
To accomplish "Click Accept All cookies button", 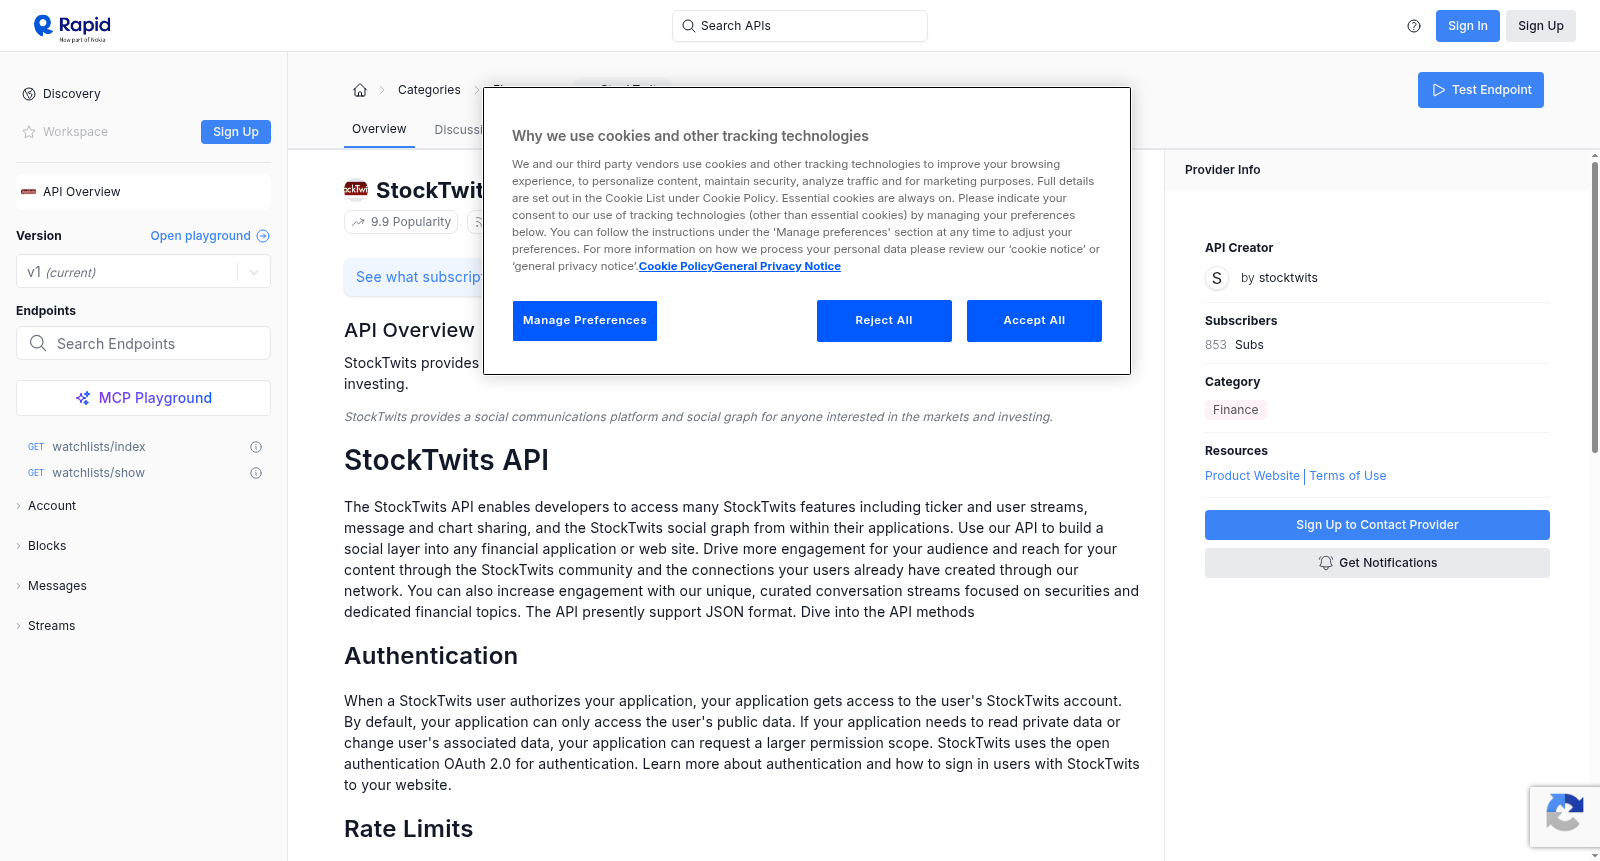I will pyautogui.click(x=1034, y=321).
